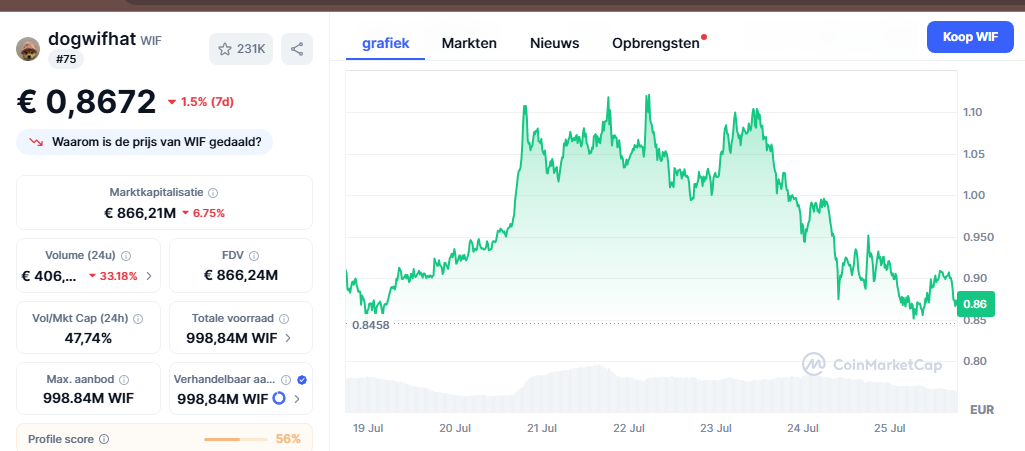Expand Verhandelbaar aanbod details chevron

(x=296, y=399)
